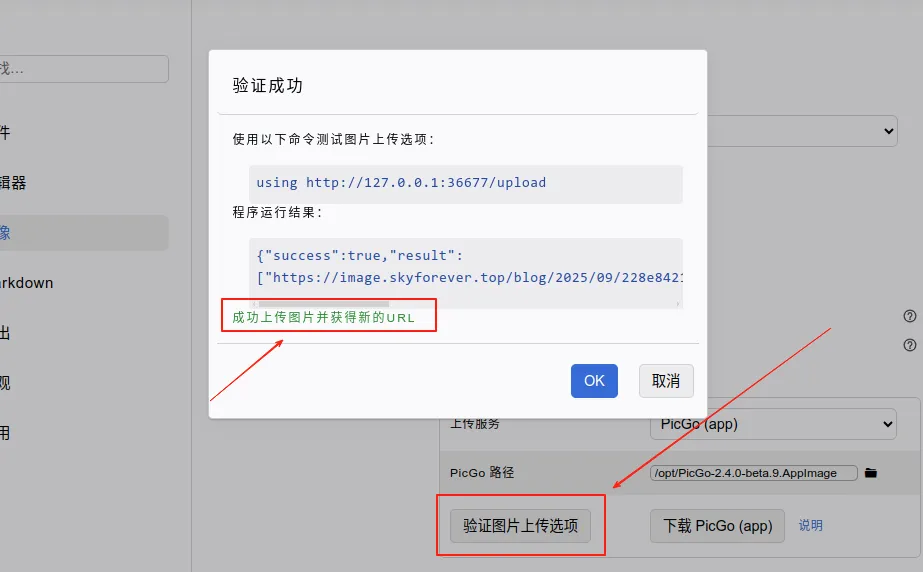Click the folder icon beside PicGo path

(x=871, y=473)
